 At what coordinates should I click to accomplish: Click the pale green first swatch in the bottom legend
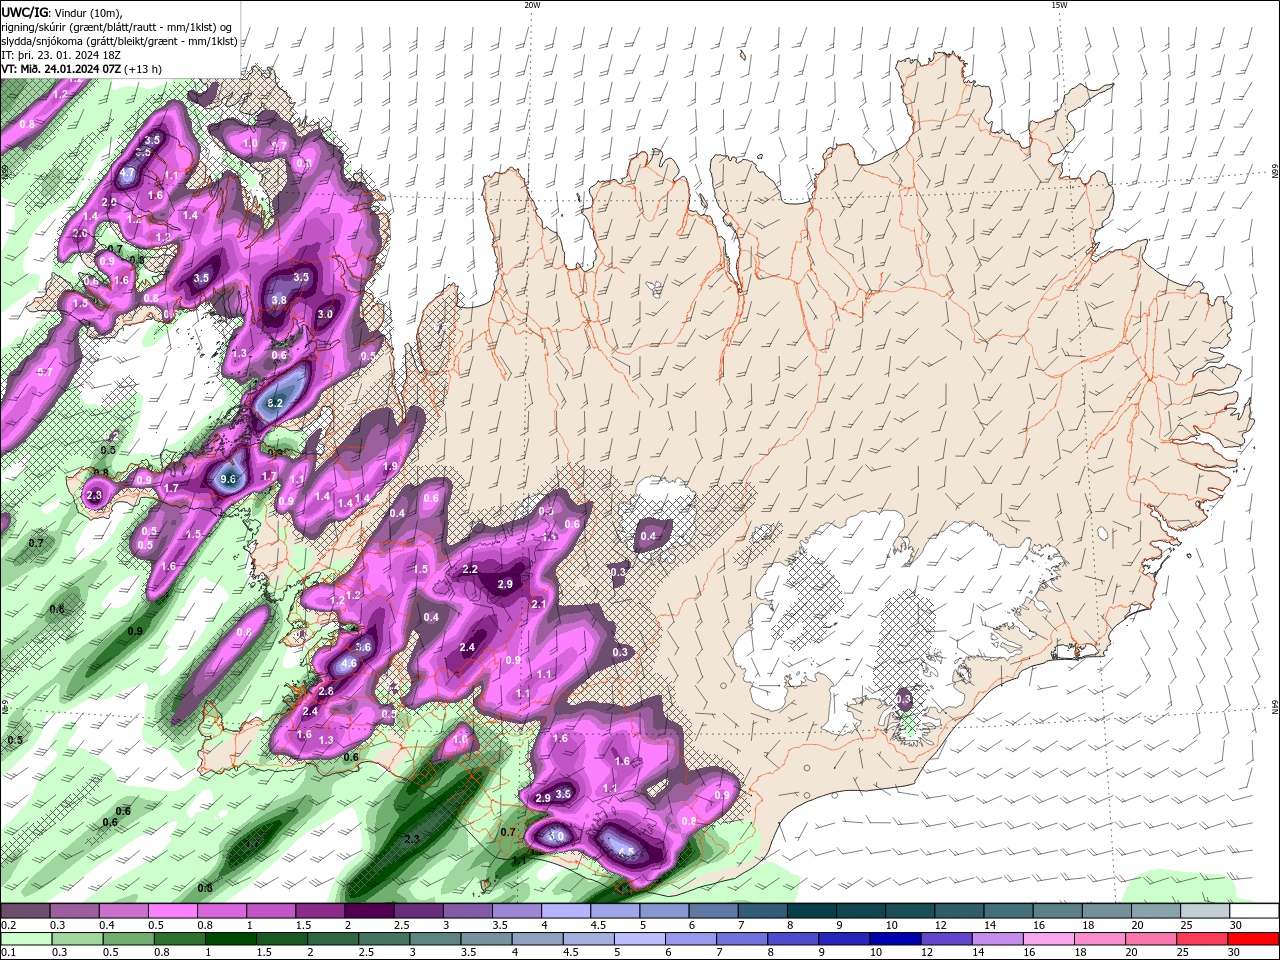tap(25, 939)
